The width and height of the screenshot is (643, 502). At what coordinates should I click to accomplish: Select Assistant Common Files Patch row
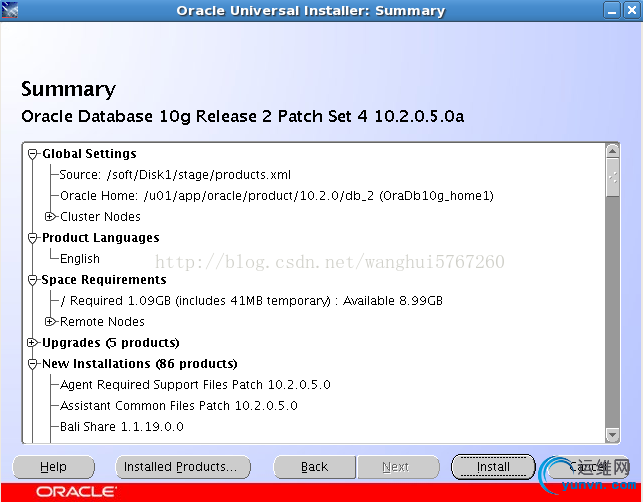pyautogui.click(x=179, y=406)
